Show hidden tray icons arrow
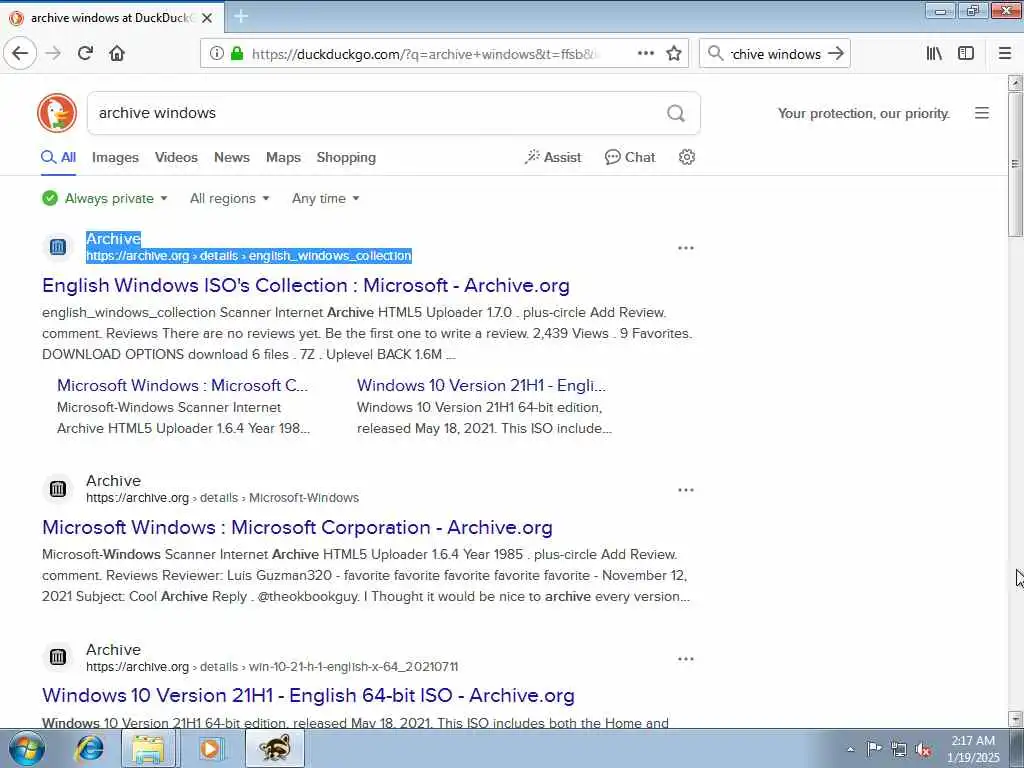Image resolution: width=1024 pixels, height=768 pixels. point(850,749)
